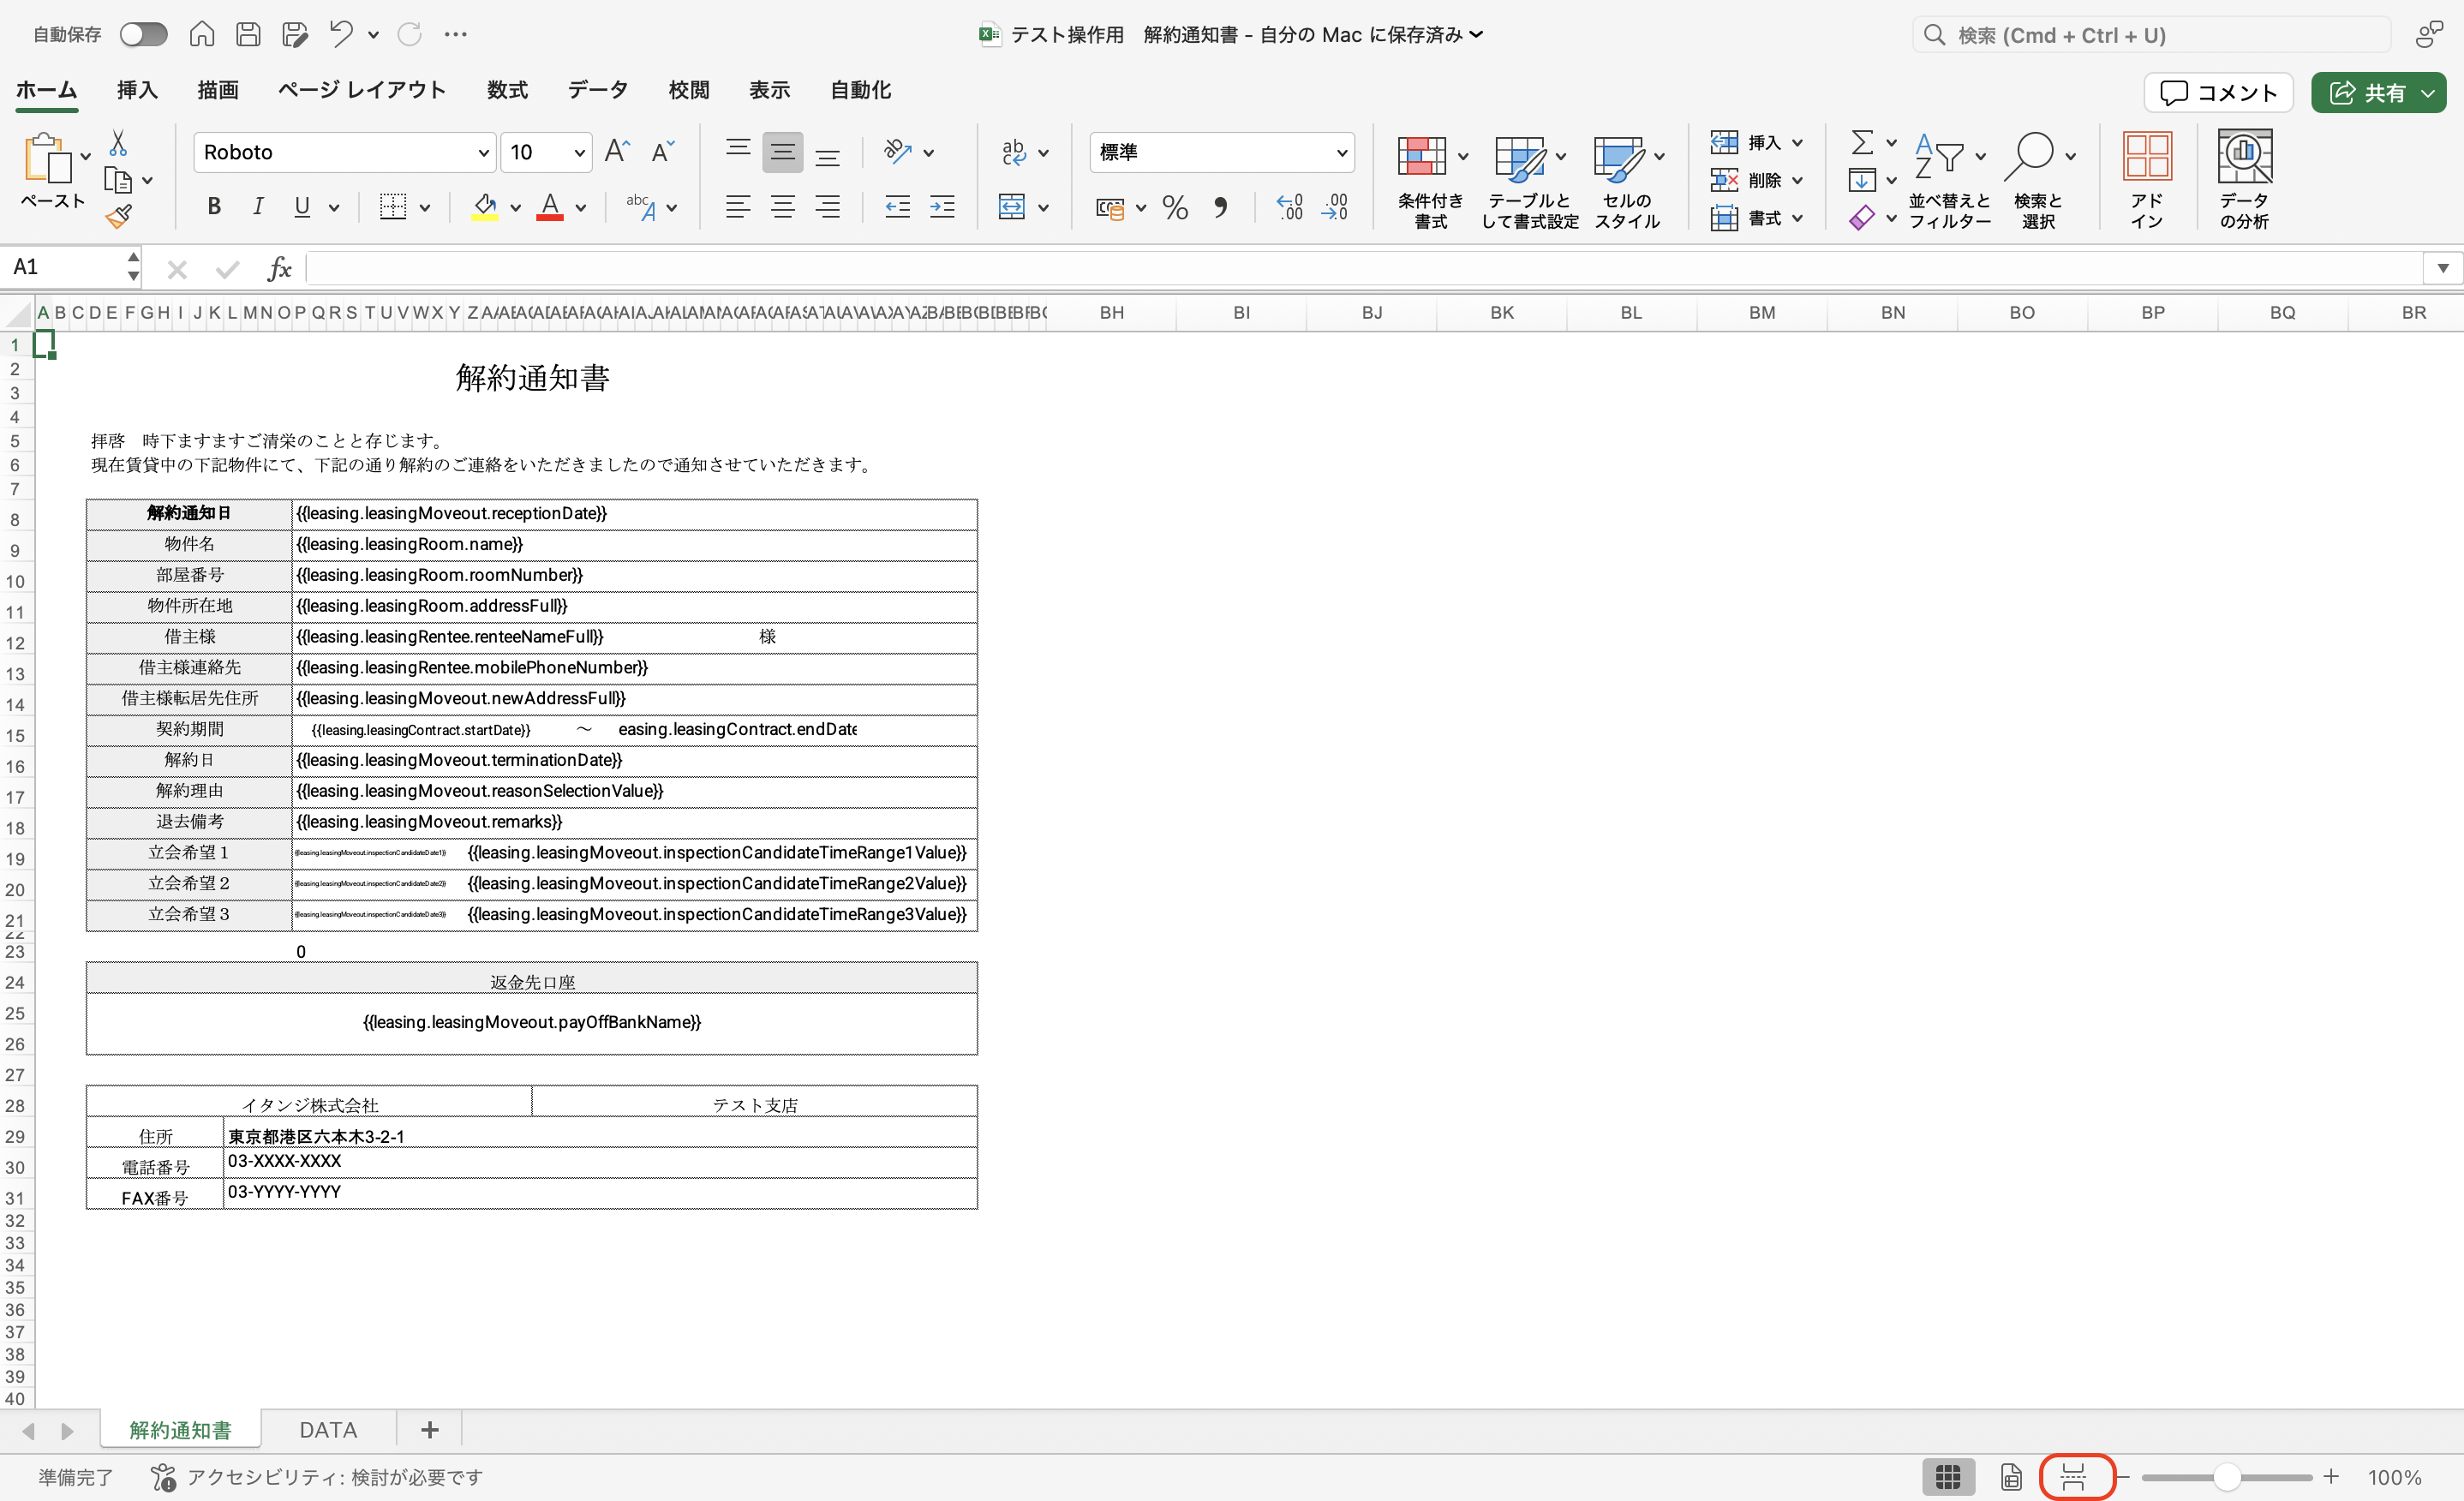Open the more options ellipsis
2464x1501 pixels.
click(x=456, y=35)
